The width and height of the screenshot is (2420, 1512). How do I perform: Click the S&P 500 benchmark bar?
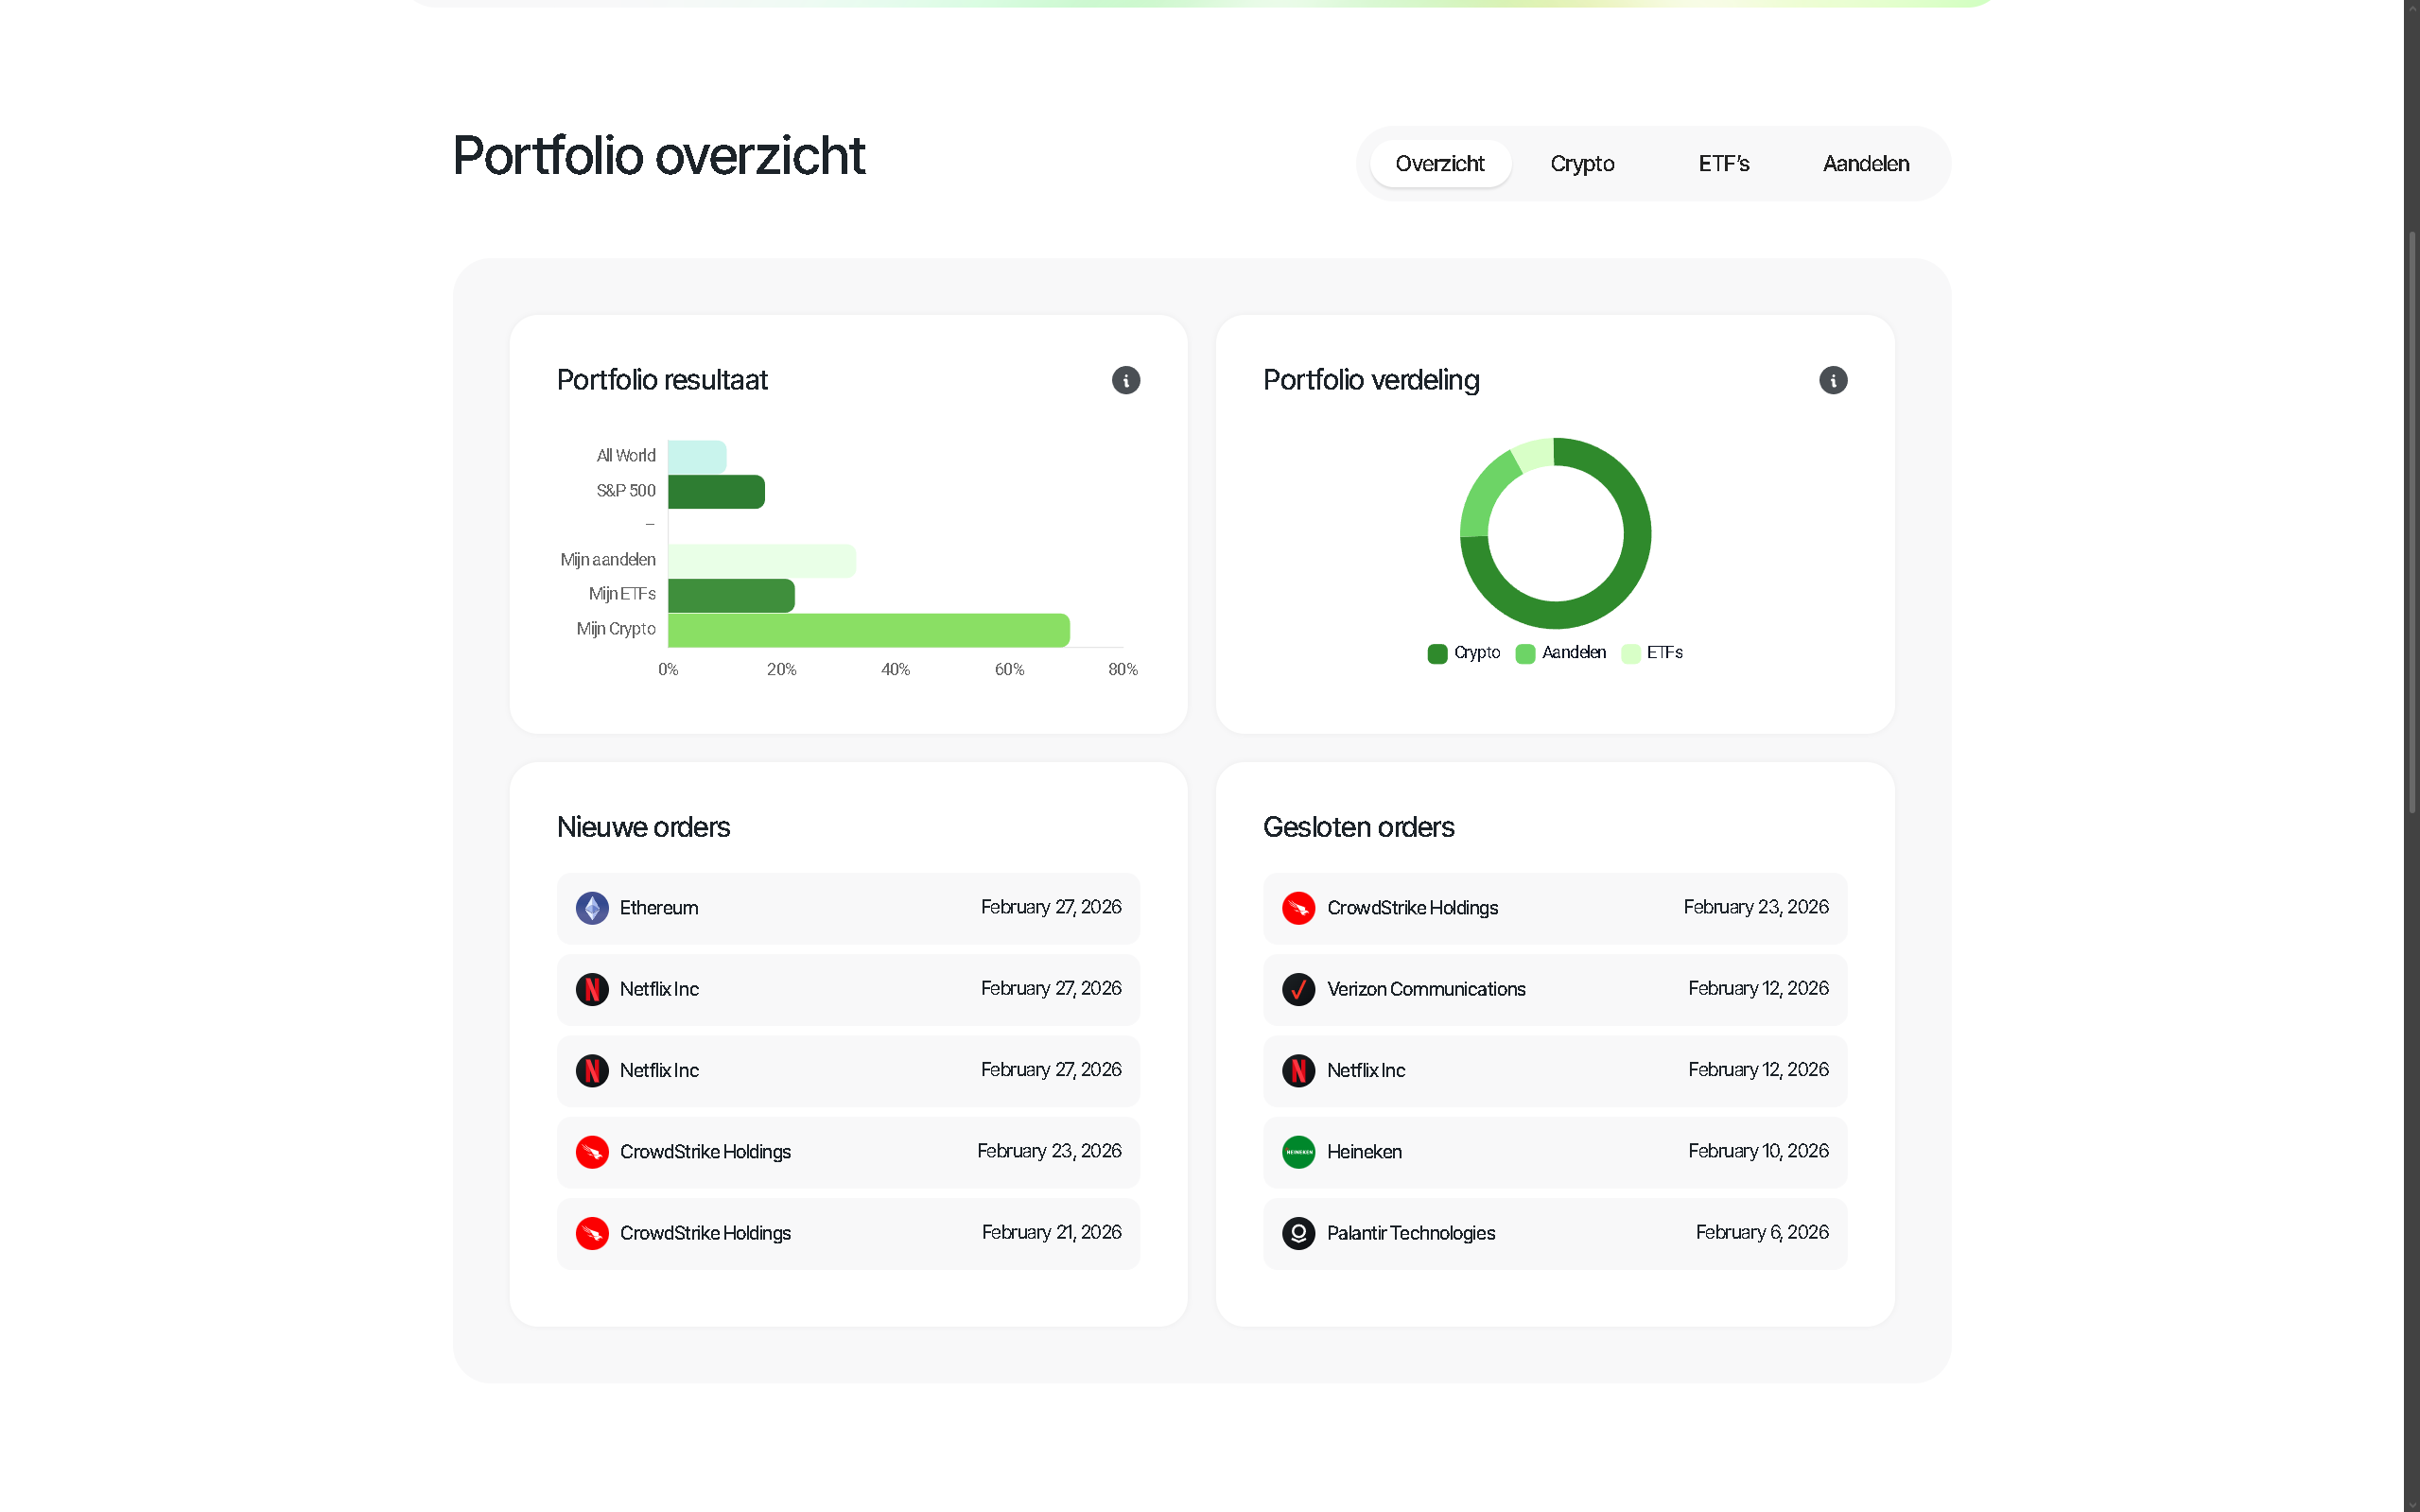pos(716,492)
